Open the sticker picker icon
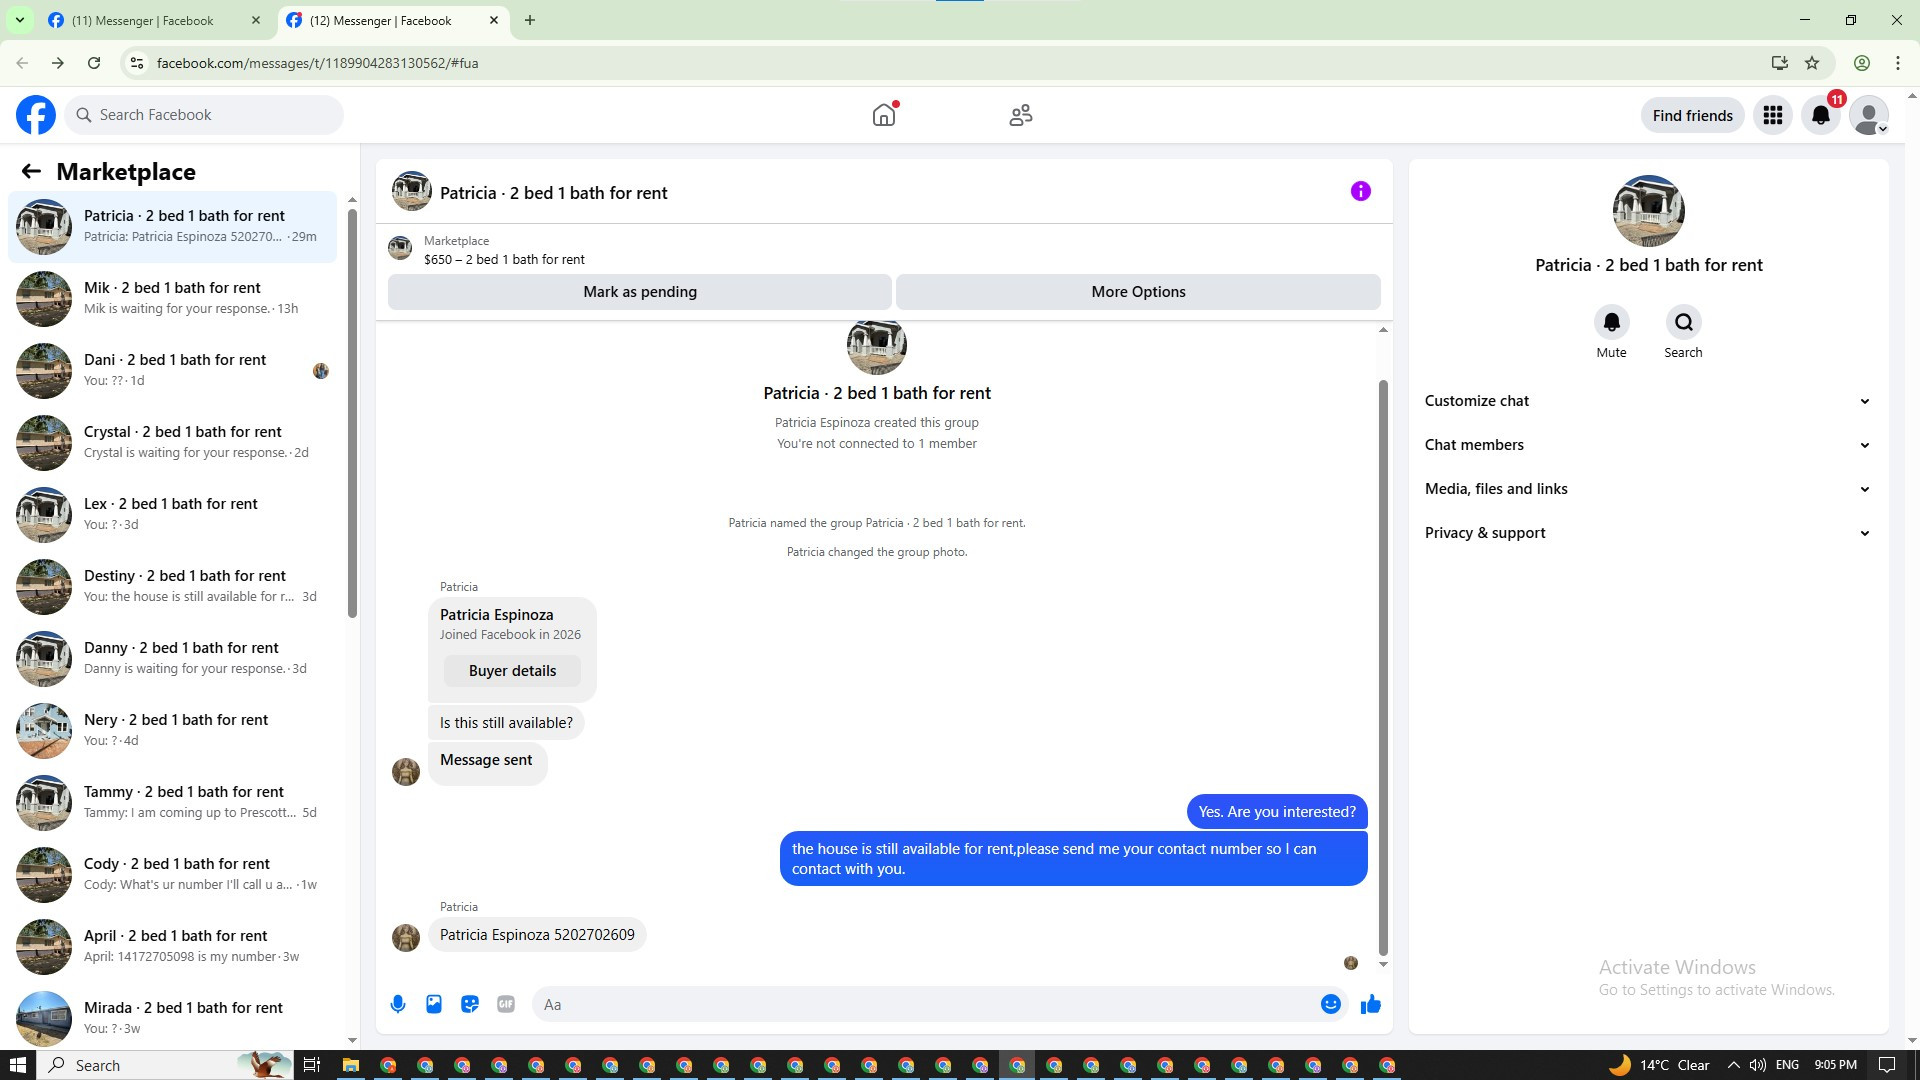 pyautogui.click(x=470, y=1004)
